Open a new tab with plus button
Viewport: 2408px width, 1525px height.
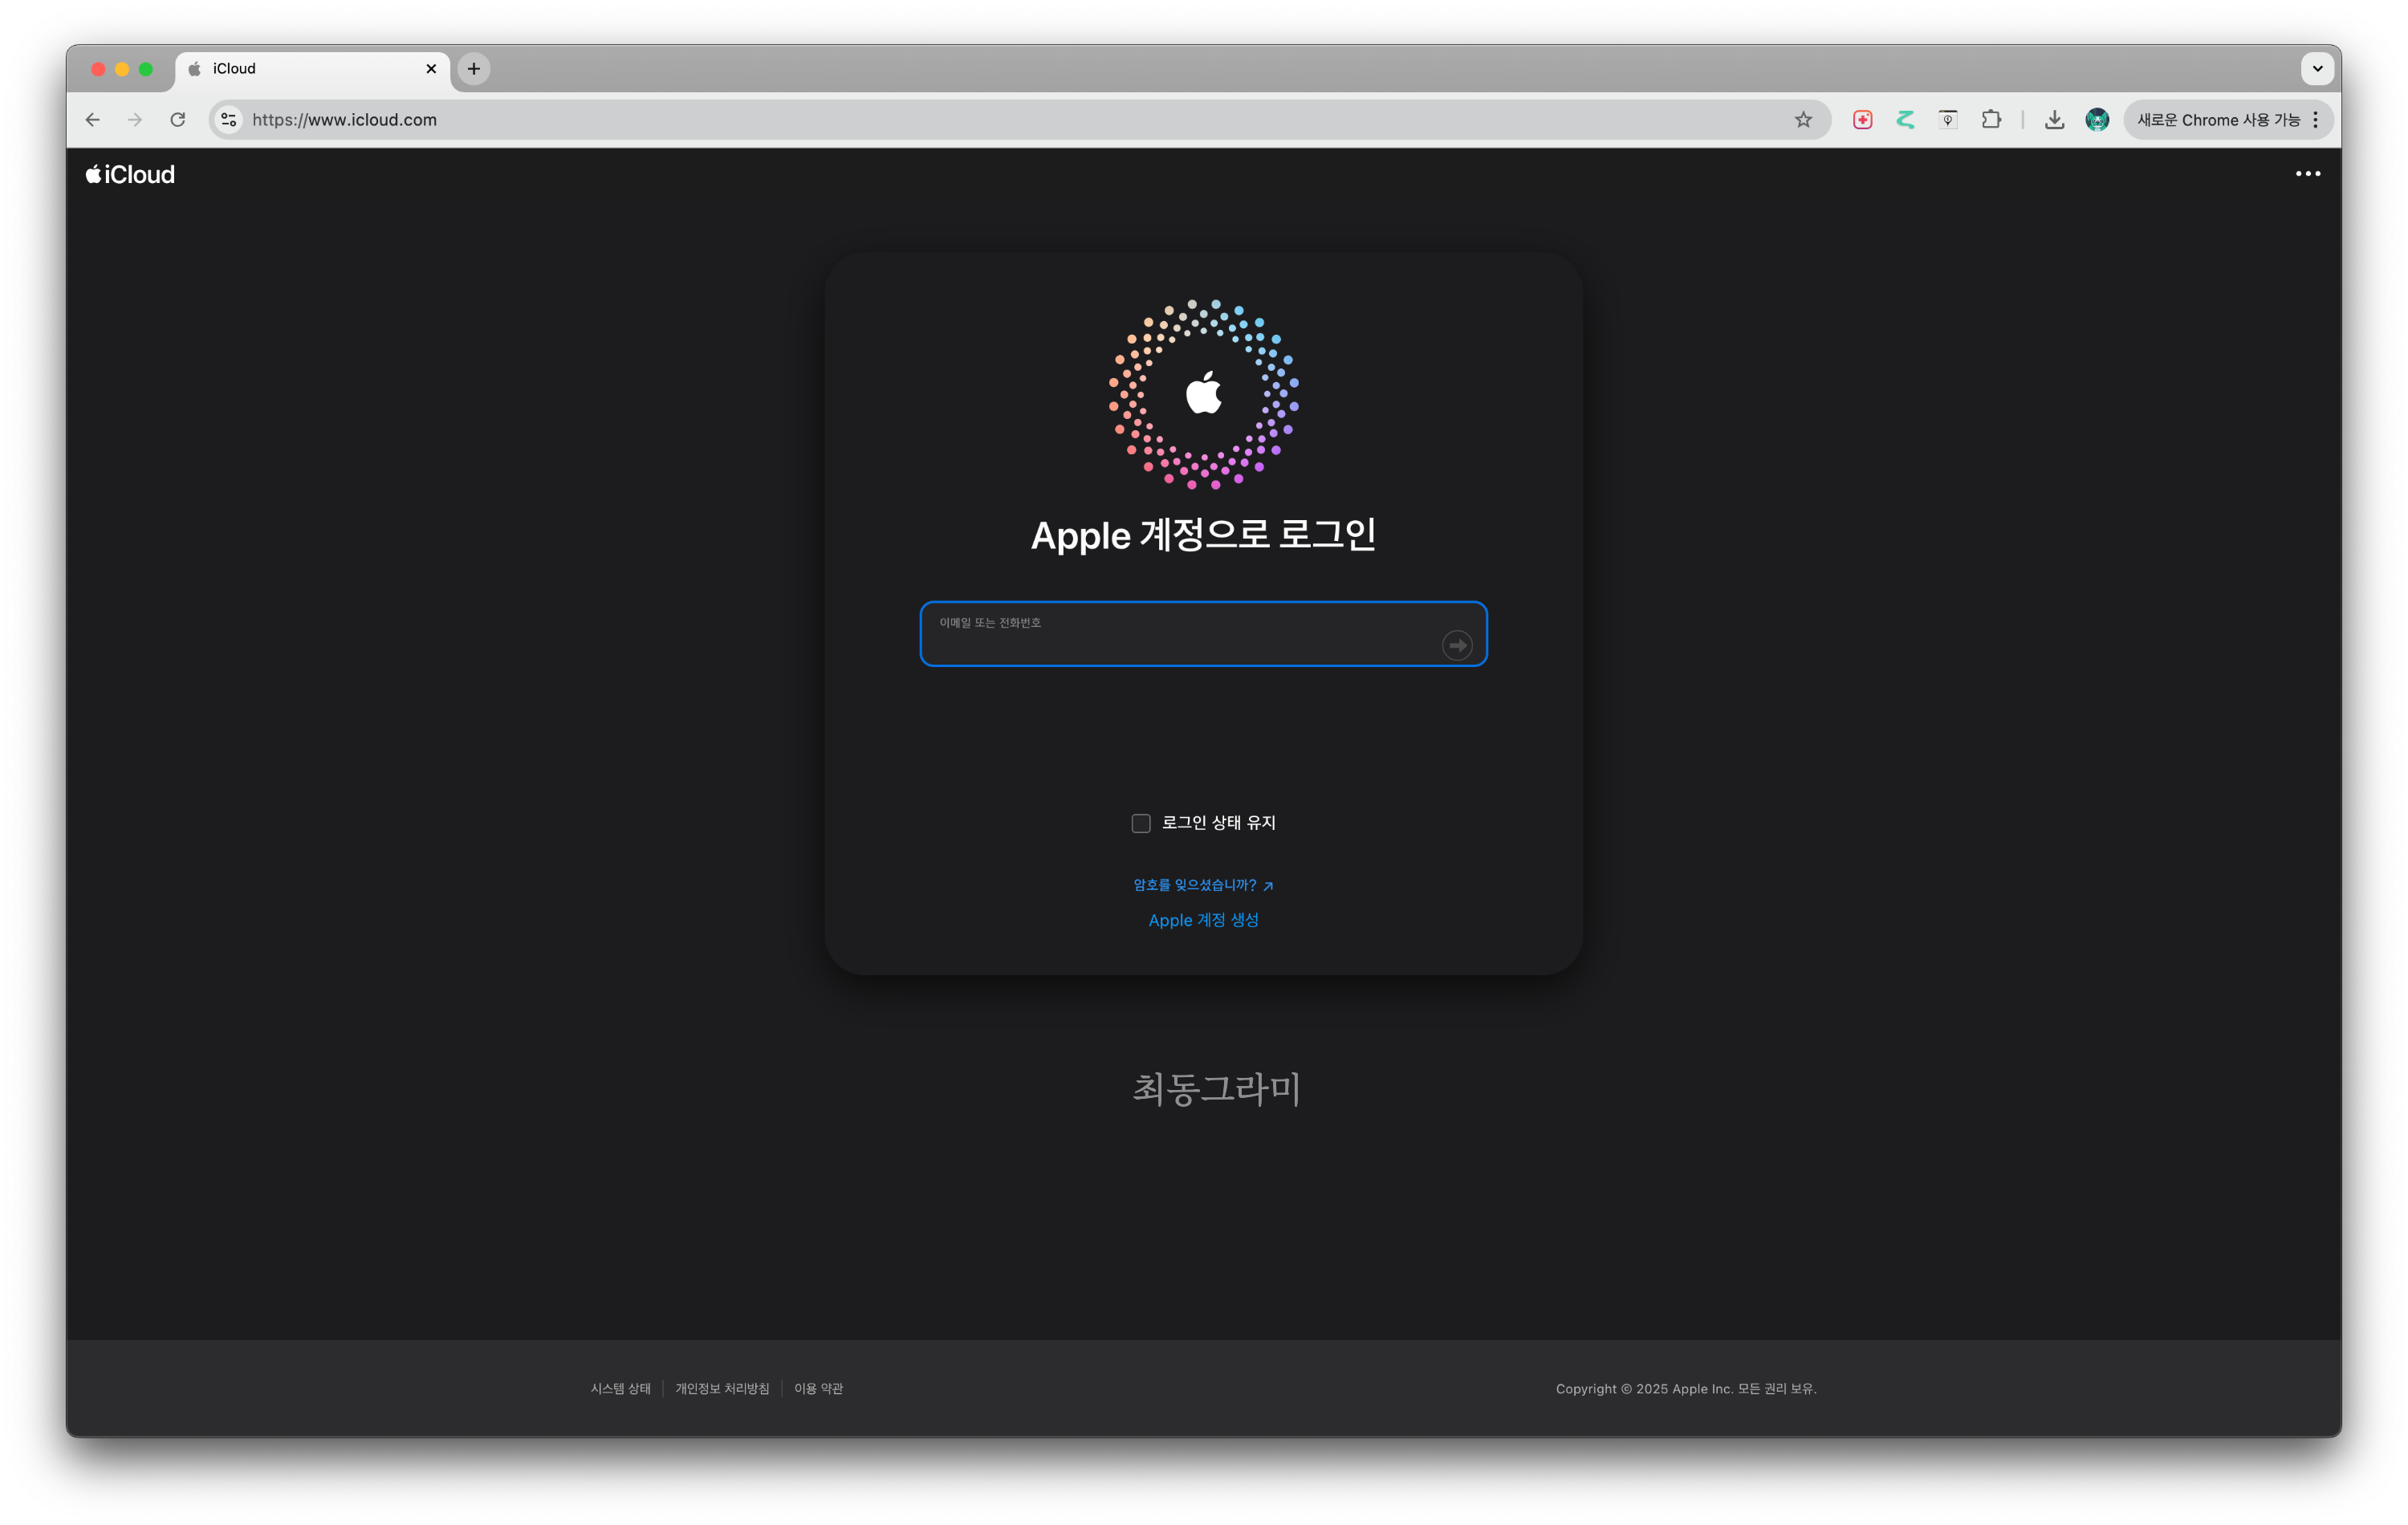(x=474, y=69)
